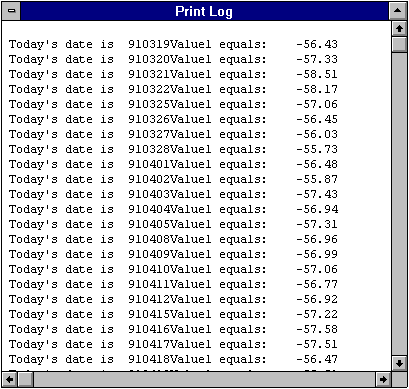
Task: Click the value -56.45
Action: pos(317,119)
